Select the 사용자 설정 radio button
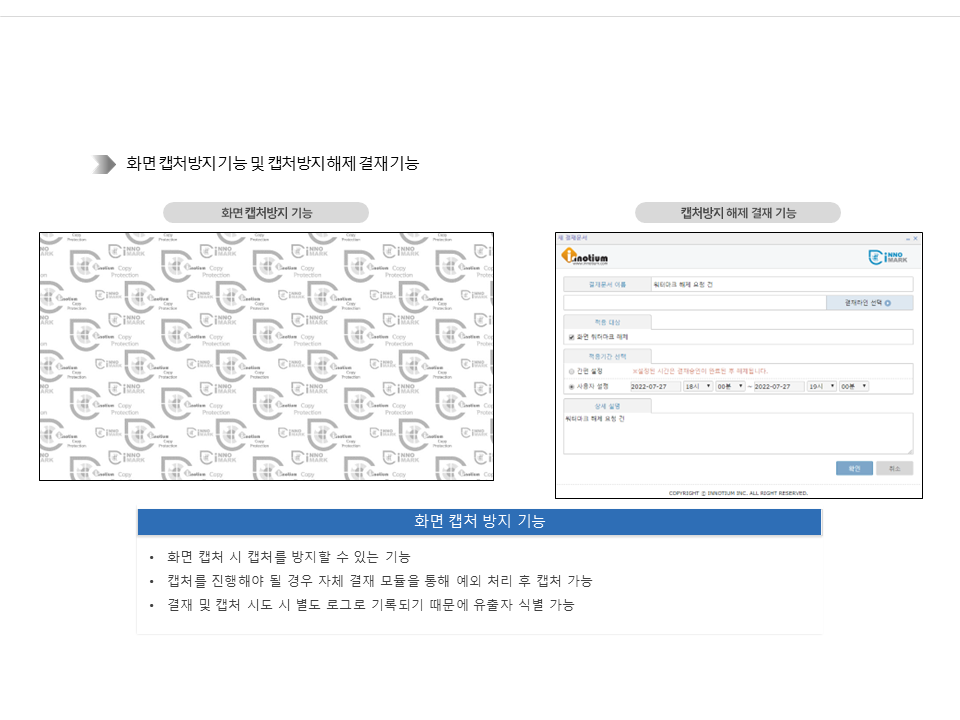Screen dimensions: 960x720 click(x=571, y=386)
